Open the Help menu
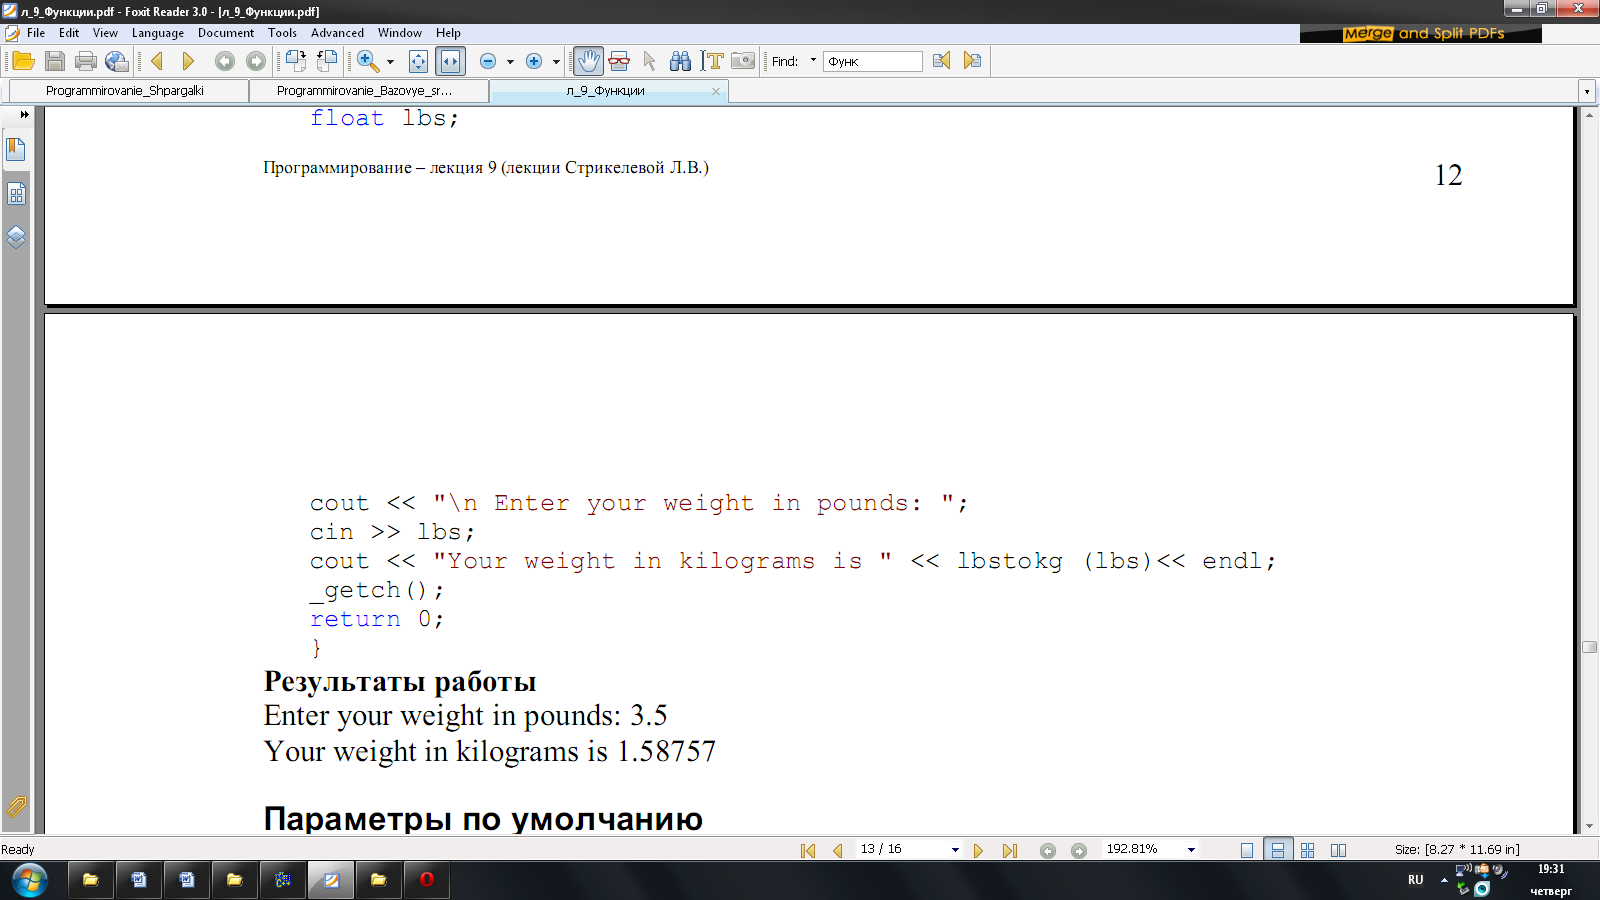Screen dimensions: 1600x900 448,33
